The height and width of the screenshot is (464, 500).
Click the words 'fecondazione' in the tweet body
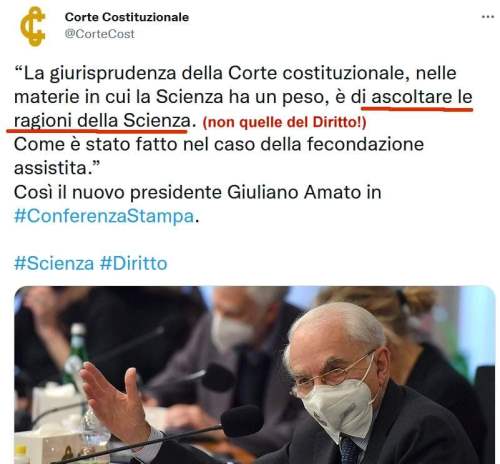pos(365,145)
